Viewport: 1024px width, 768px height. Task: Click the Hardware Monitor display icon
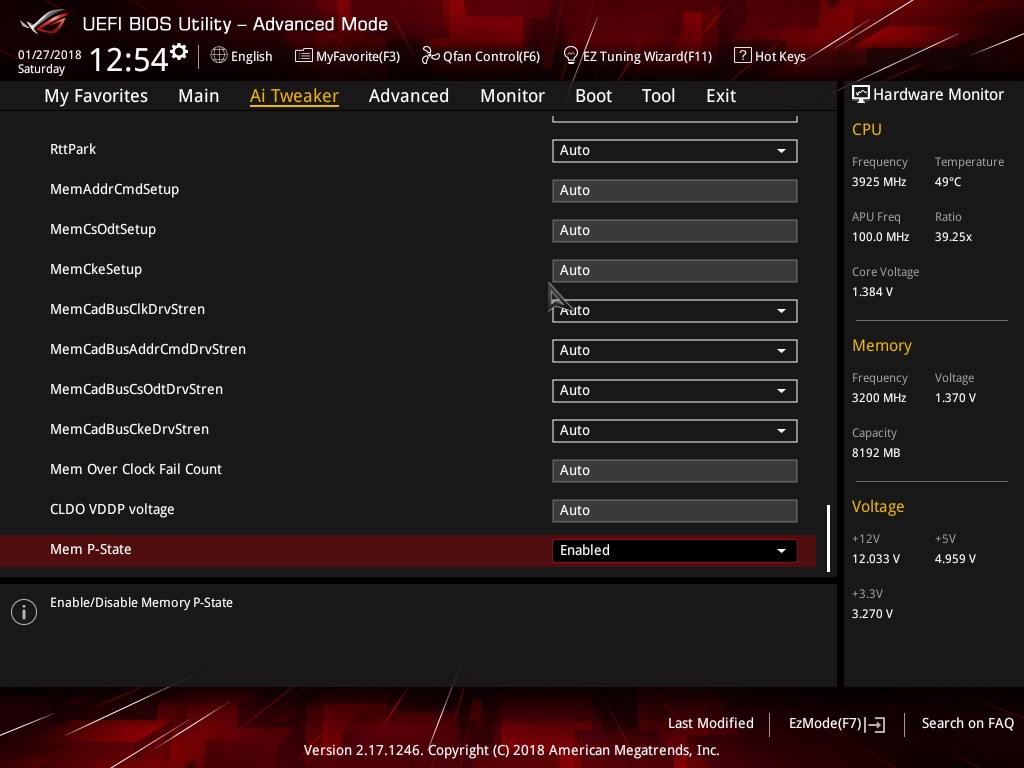pyautogui.click(x=861, y=95)
